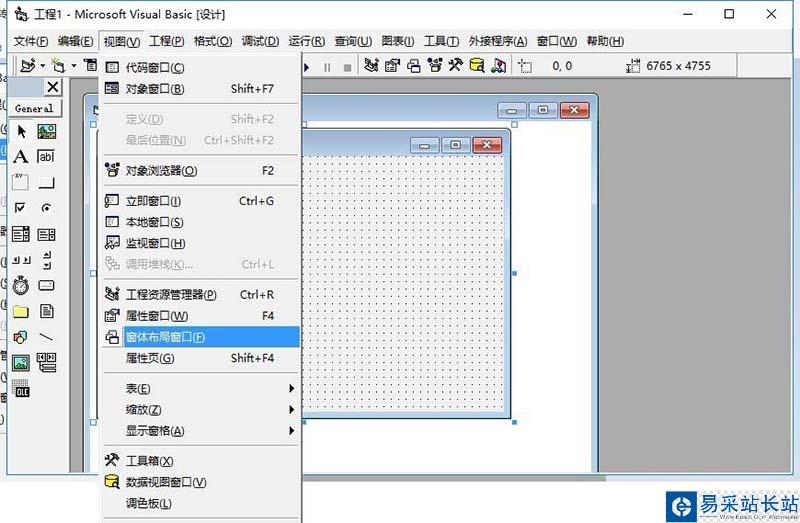
Task: Click the Start run toolbar button
Action: (307, 67)
